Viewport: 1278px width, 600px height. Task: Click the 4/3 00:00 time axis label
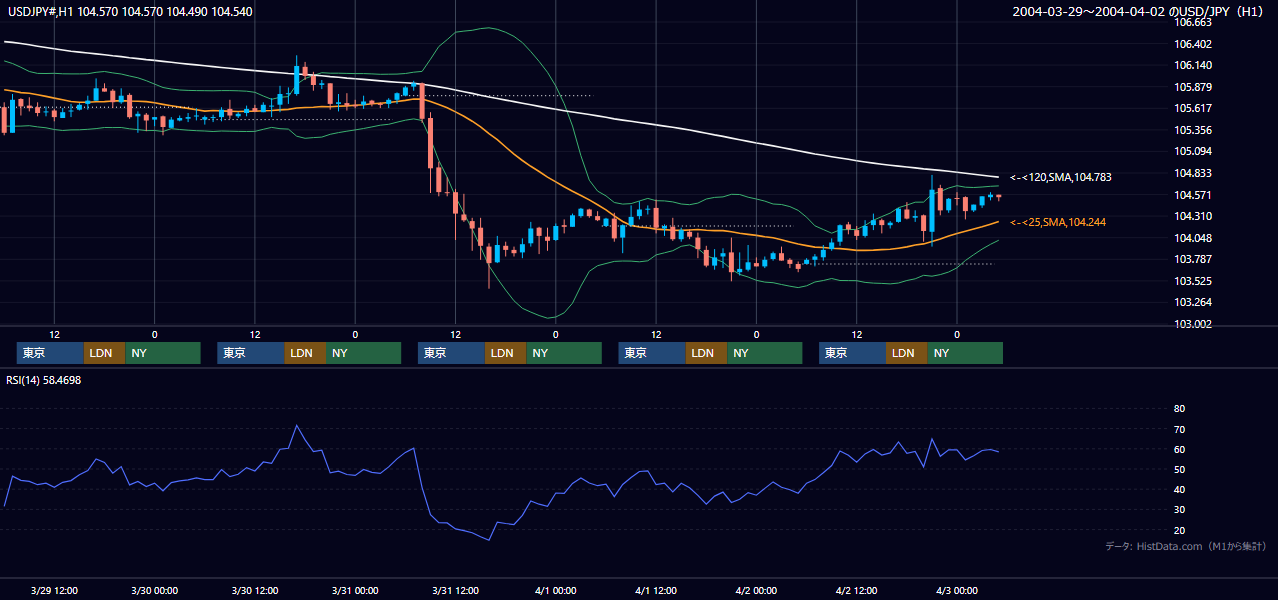point(956,590)
